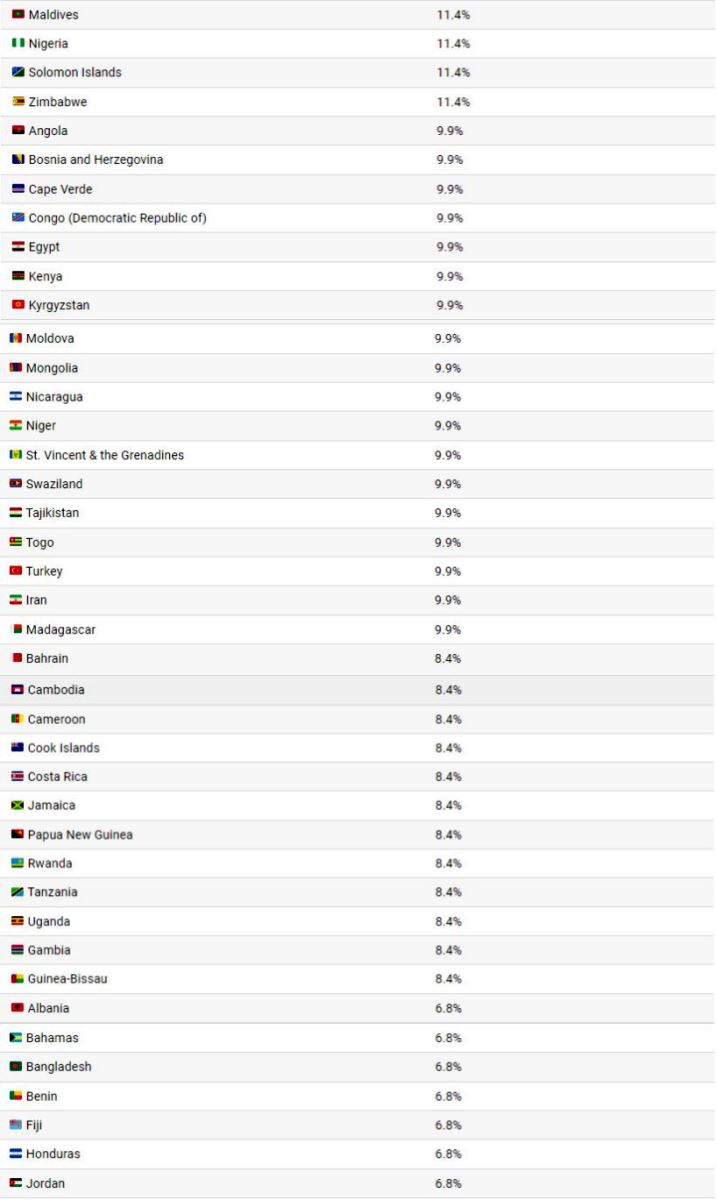Click the Papua New Guinea country name

coord(80,835)
